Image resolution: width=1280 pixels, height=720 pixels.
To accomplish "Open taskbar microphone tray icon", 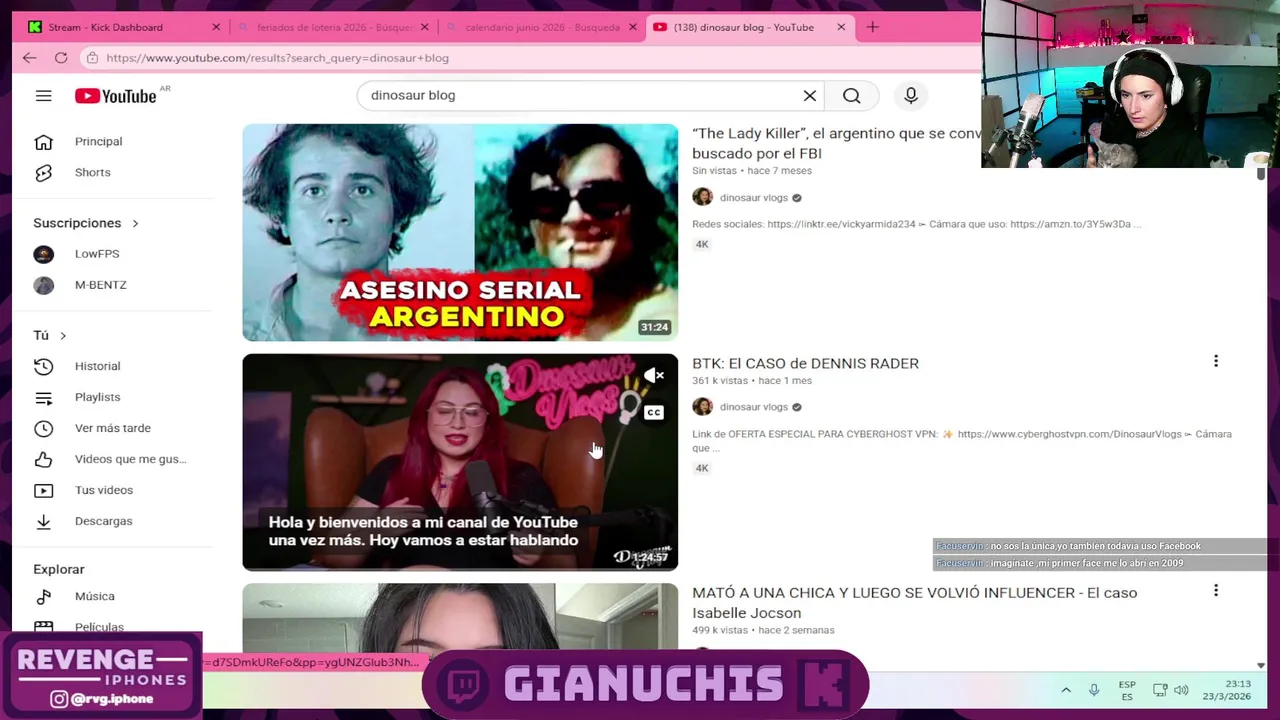I will (x=1094, y=690).
